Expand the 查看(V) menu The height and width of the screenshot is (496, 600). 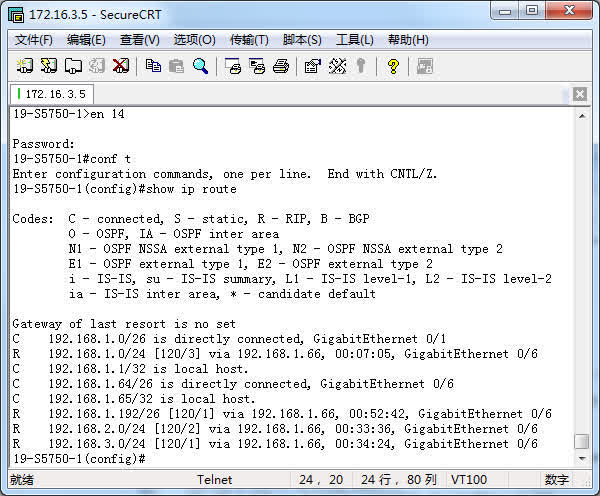click(x=140, y=40)
